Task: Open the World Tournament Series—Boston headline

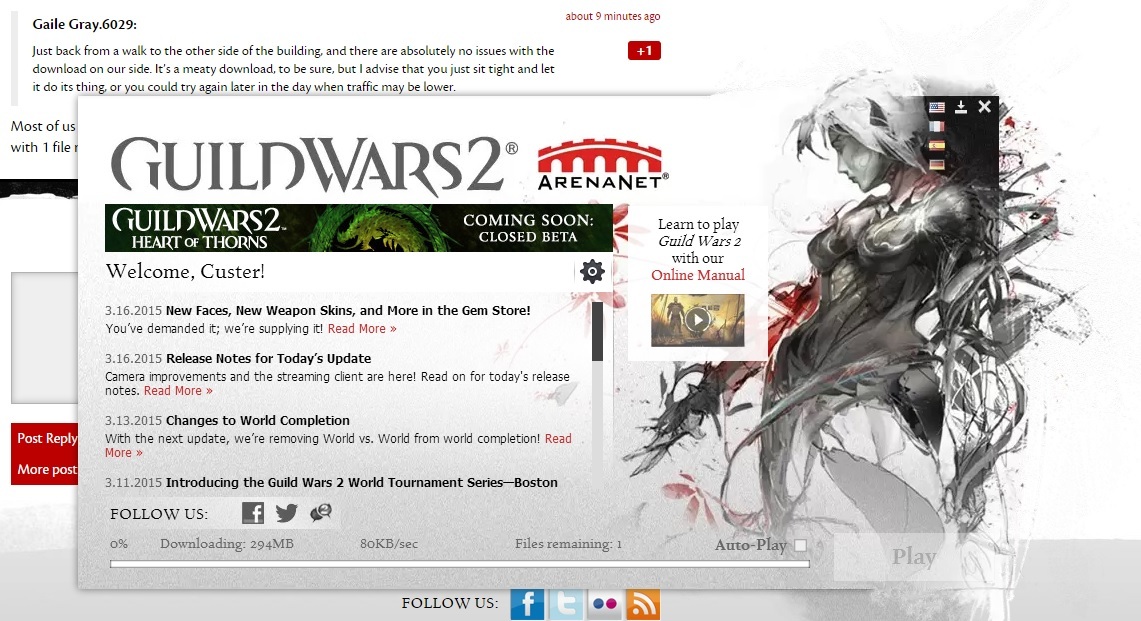Action: coord(362,483)
